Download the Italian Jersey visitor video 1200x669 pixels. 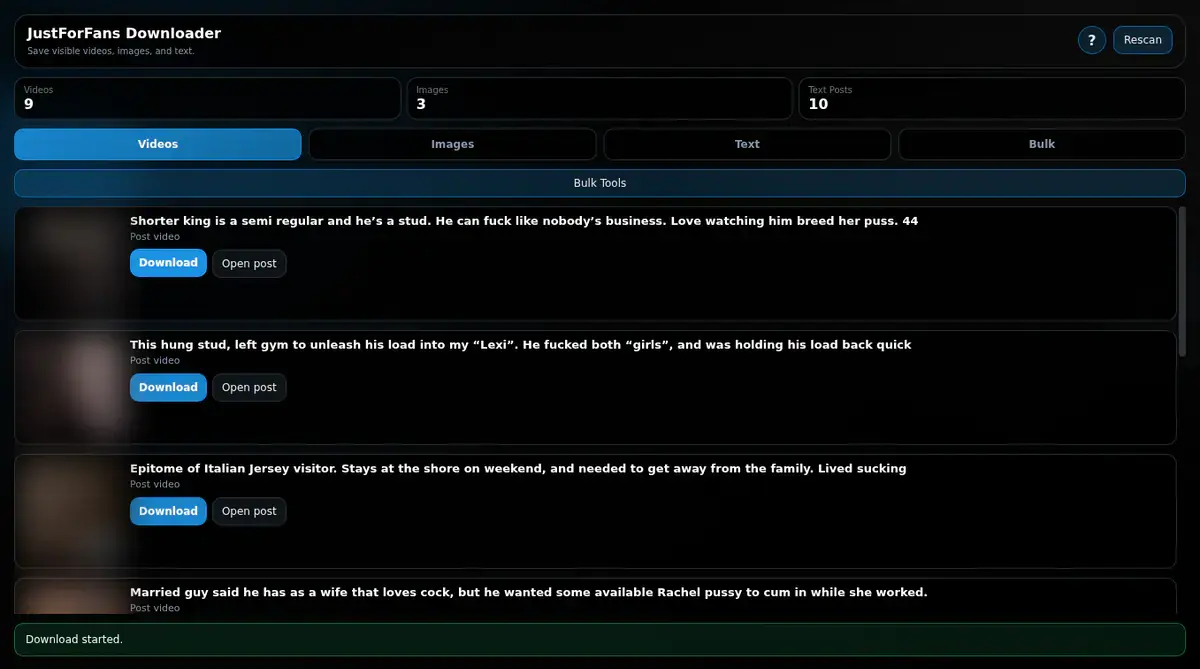tap(168, 511)
